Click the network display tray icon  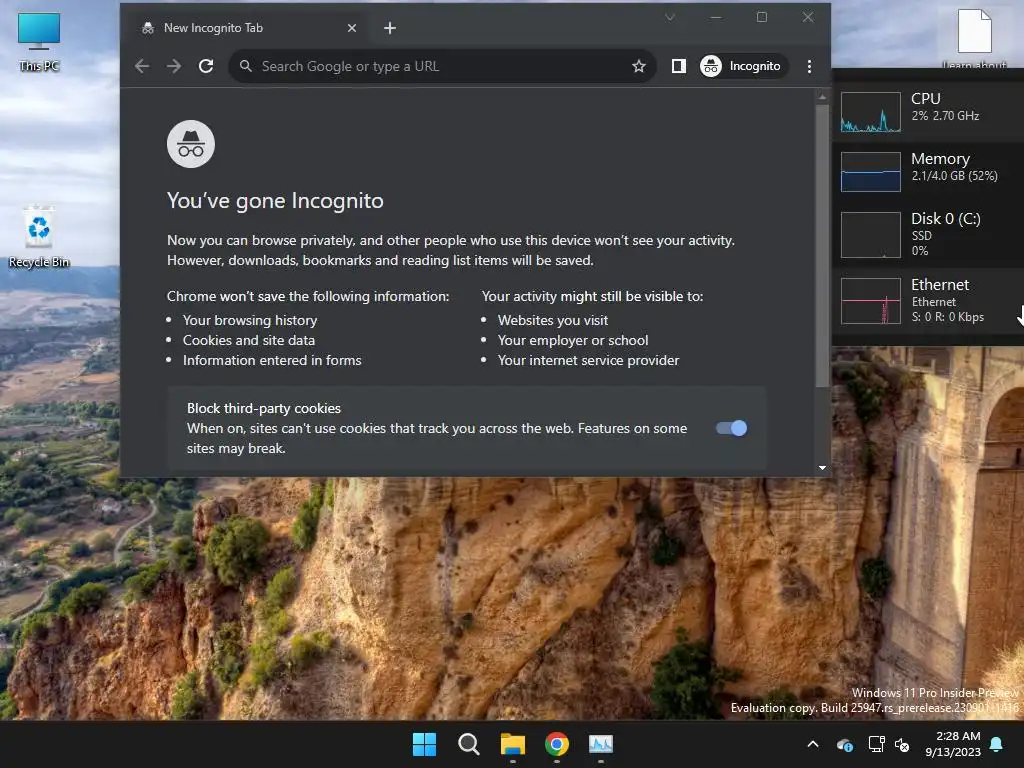(876, 744)
